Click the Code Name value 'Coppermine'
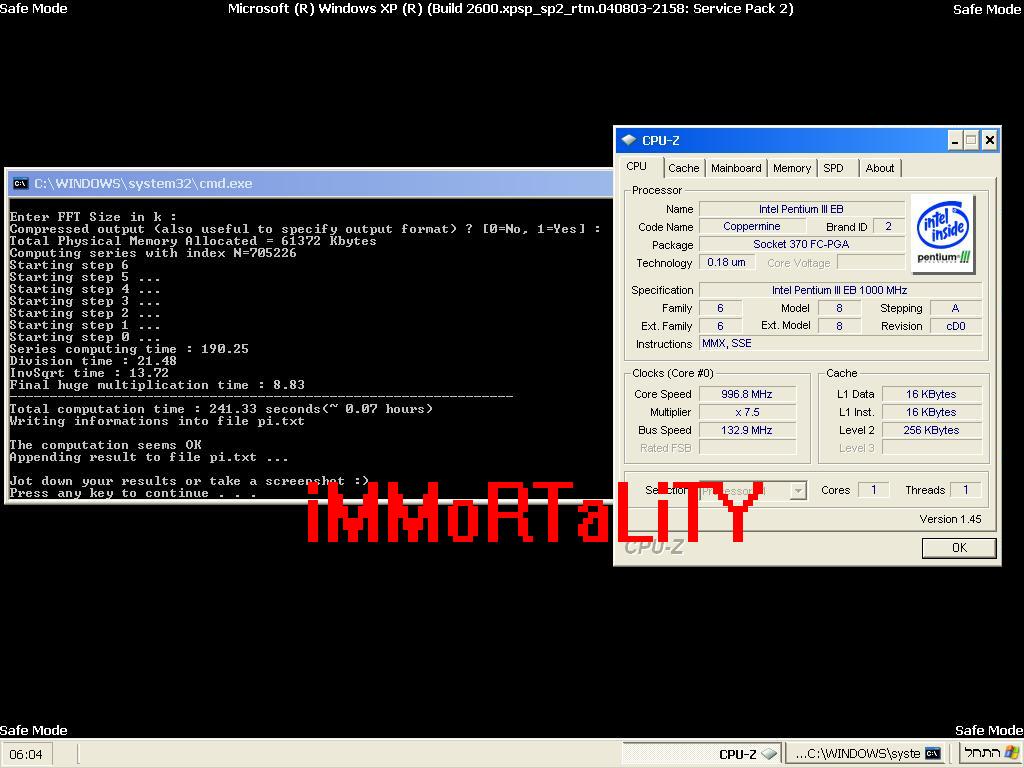Screen dimensions: 1024x768 751,227
